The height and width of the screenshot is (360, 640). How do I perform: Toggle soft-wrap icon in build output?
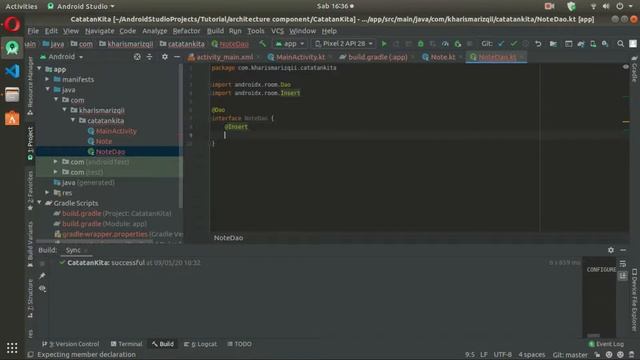(622, 264)
